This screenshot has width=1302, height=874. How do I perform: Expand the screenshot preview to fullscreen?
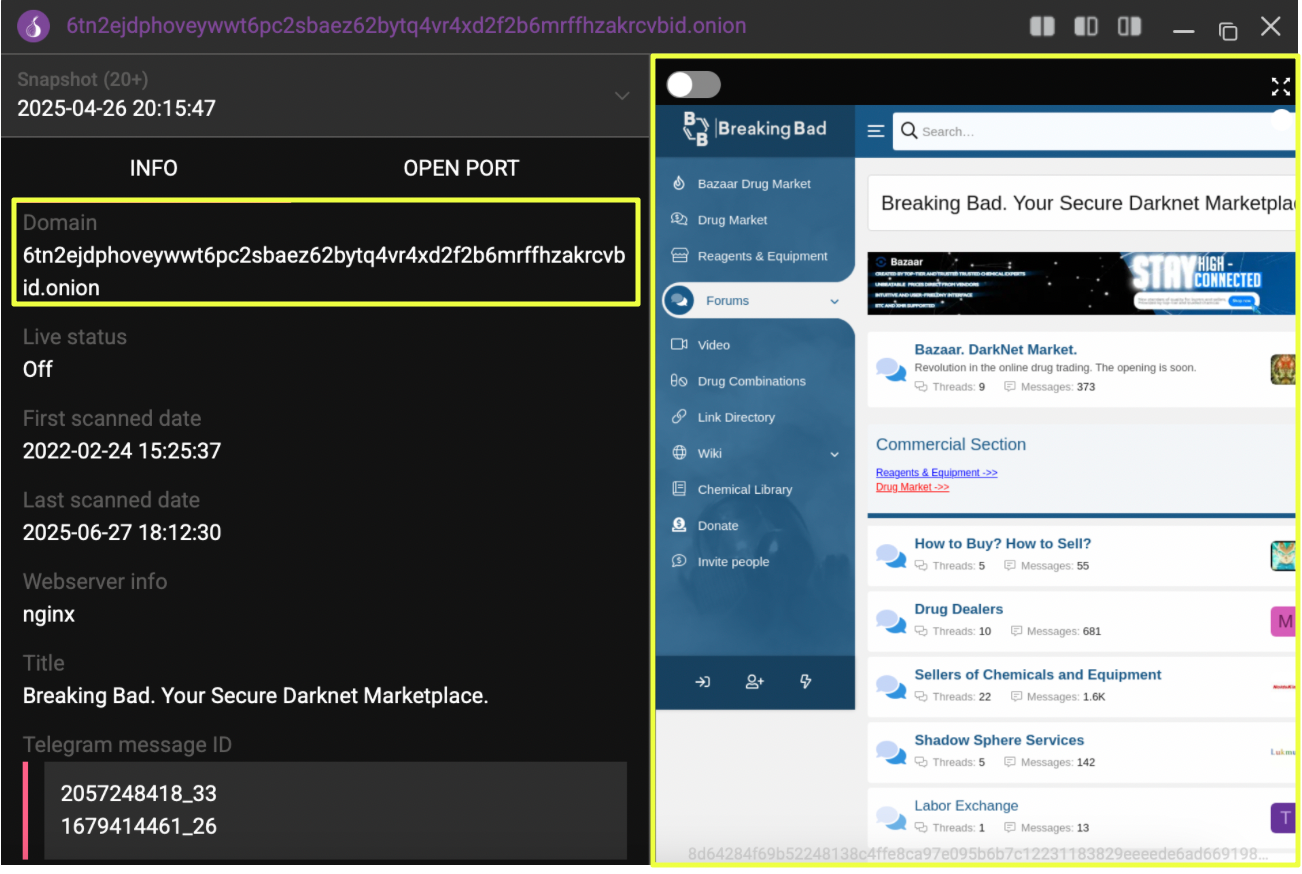coord(1280,86)
